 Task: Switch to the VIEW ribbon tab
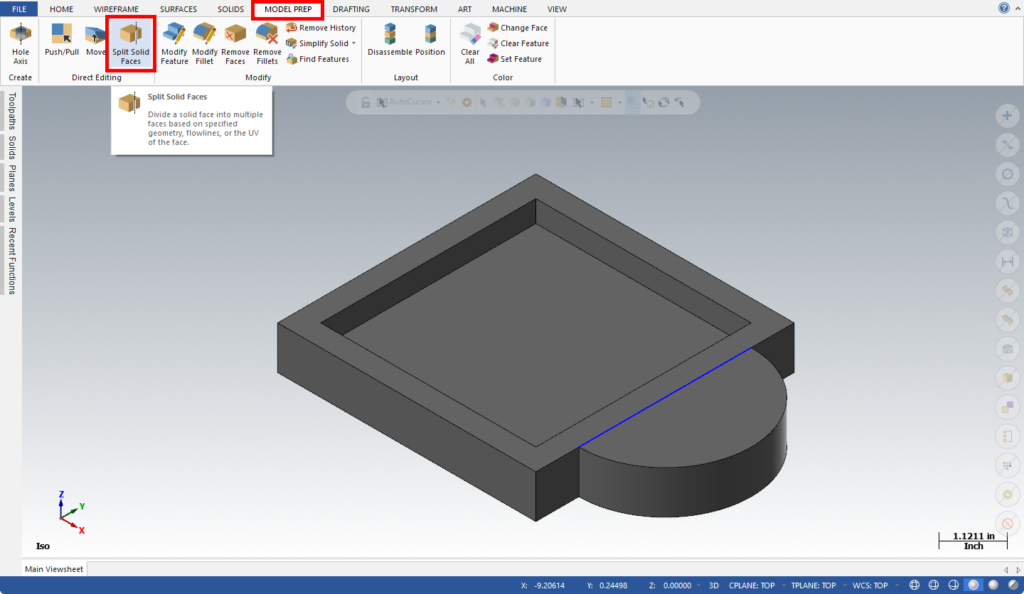(x=557, y=9)
